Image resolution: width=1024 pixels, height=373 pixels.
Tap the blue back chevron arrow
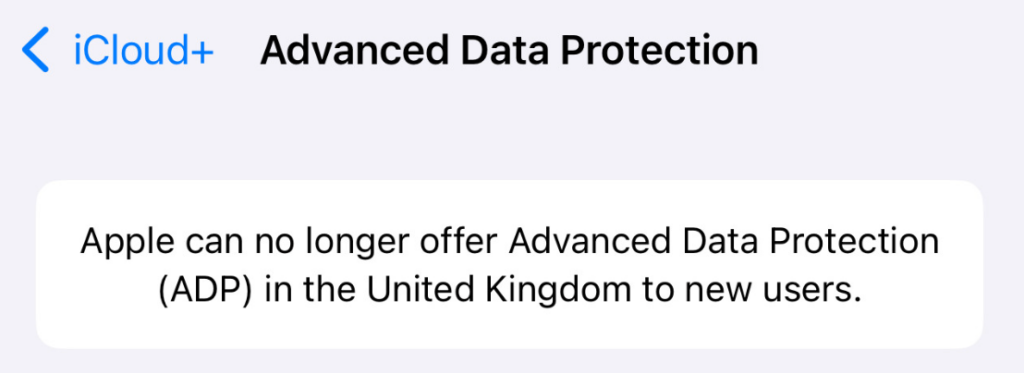point(35,50)
